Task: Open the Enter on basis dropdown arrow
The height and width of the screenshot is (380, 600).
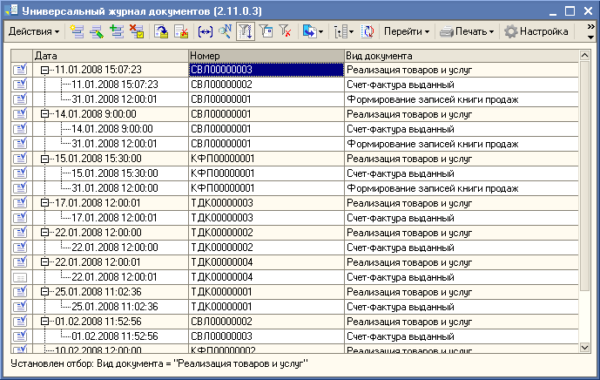Action: pos(321,32)
